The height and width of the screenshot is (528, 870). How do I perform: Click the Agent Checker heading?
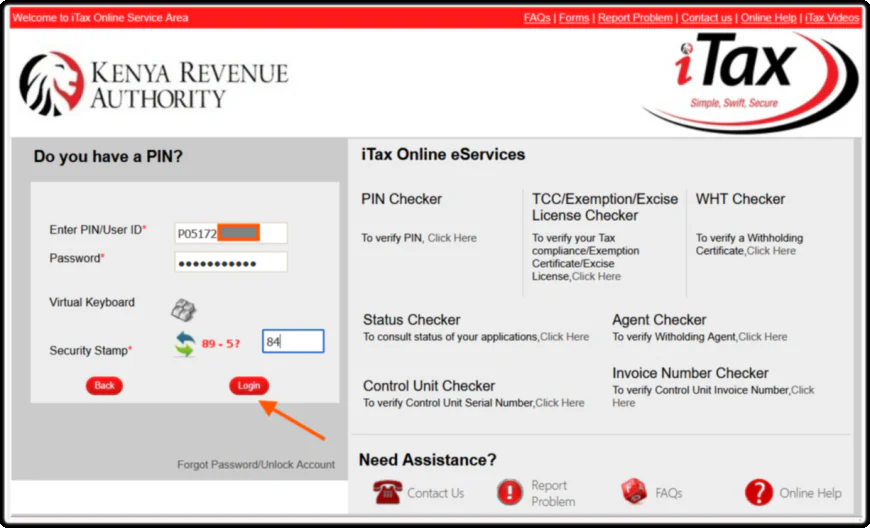[x=659, y=320]
